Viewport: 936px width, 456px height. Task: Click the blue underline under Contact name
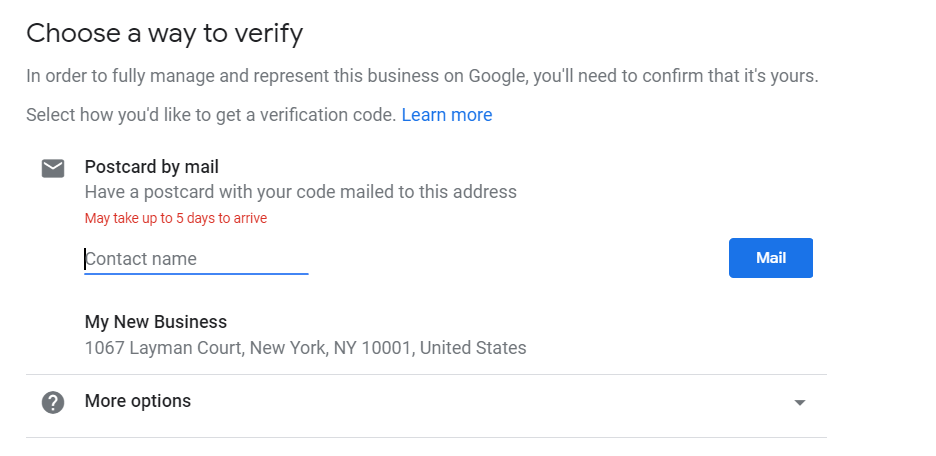point(196,273)
